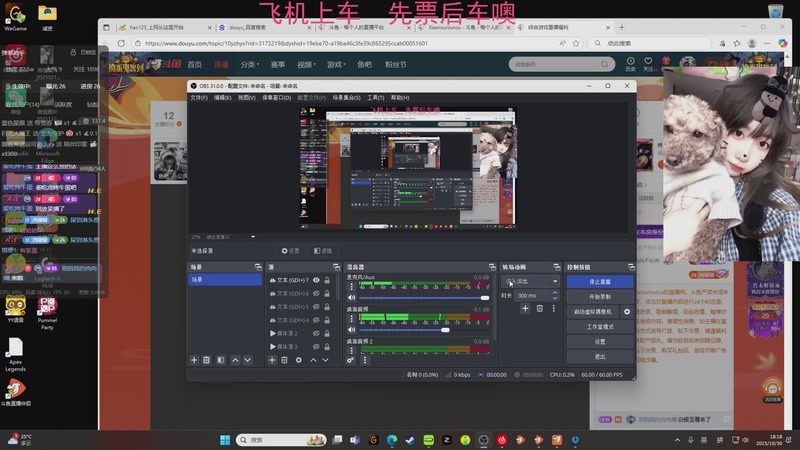The width and height of the screenshot is (800, 450).
Task: Add a new source in Sources panel
Action: point(272,360)
